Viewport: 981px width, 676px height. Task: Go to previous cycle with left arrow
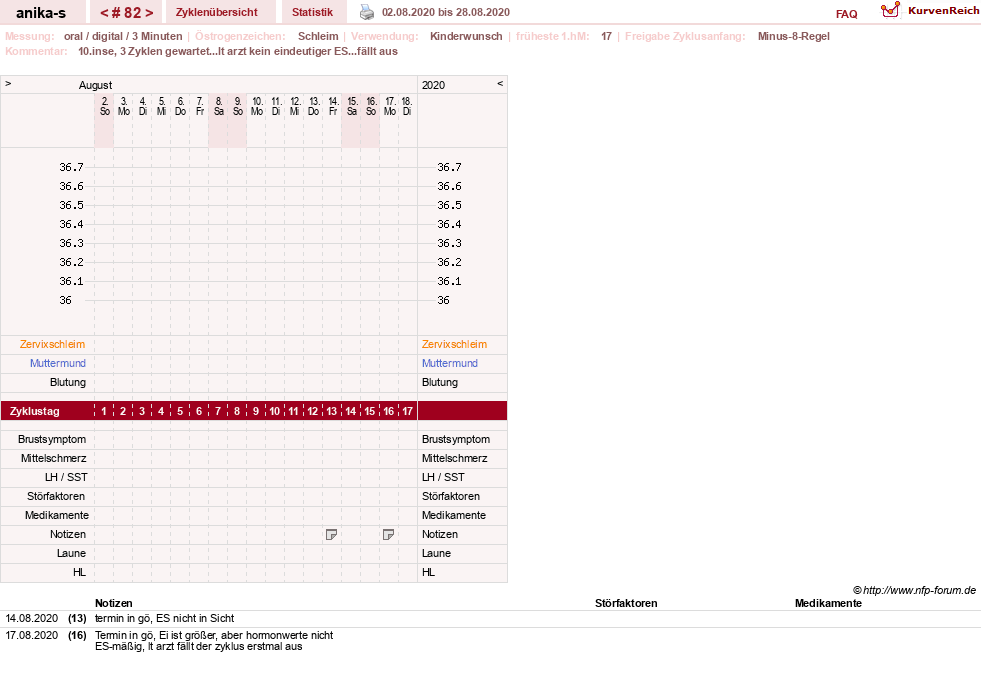[104, 13]
